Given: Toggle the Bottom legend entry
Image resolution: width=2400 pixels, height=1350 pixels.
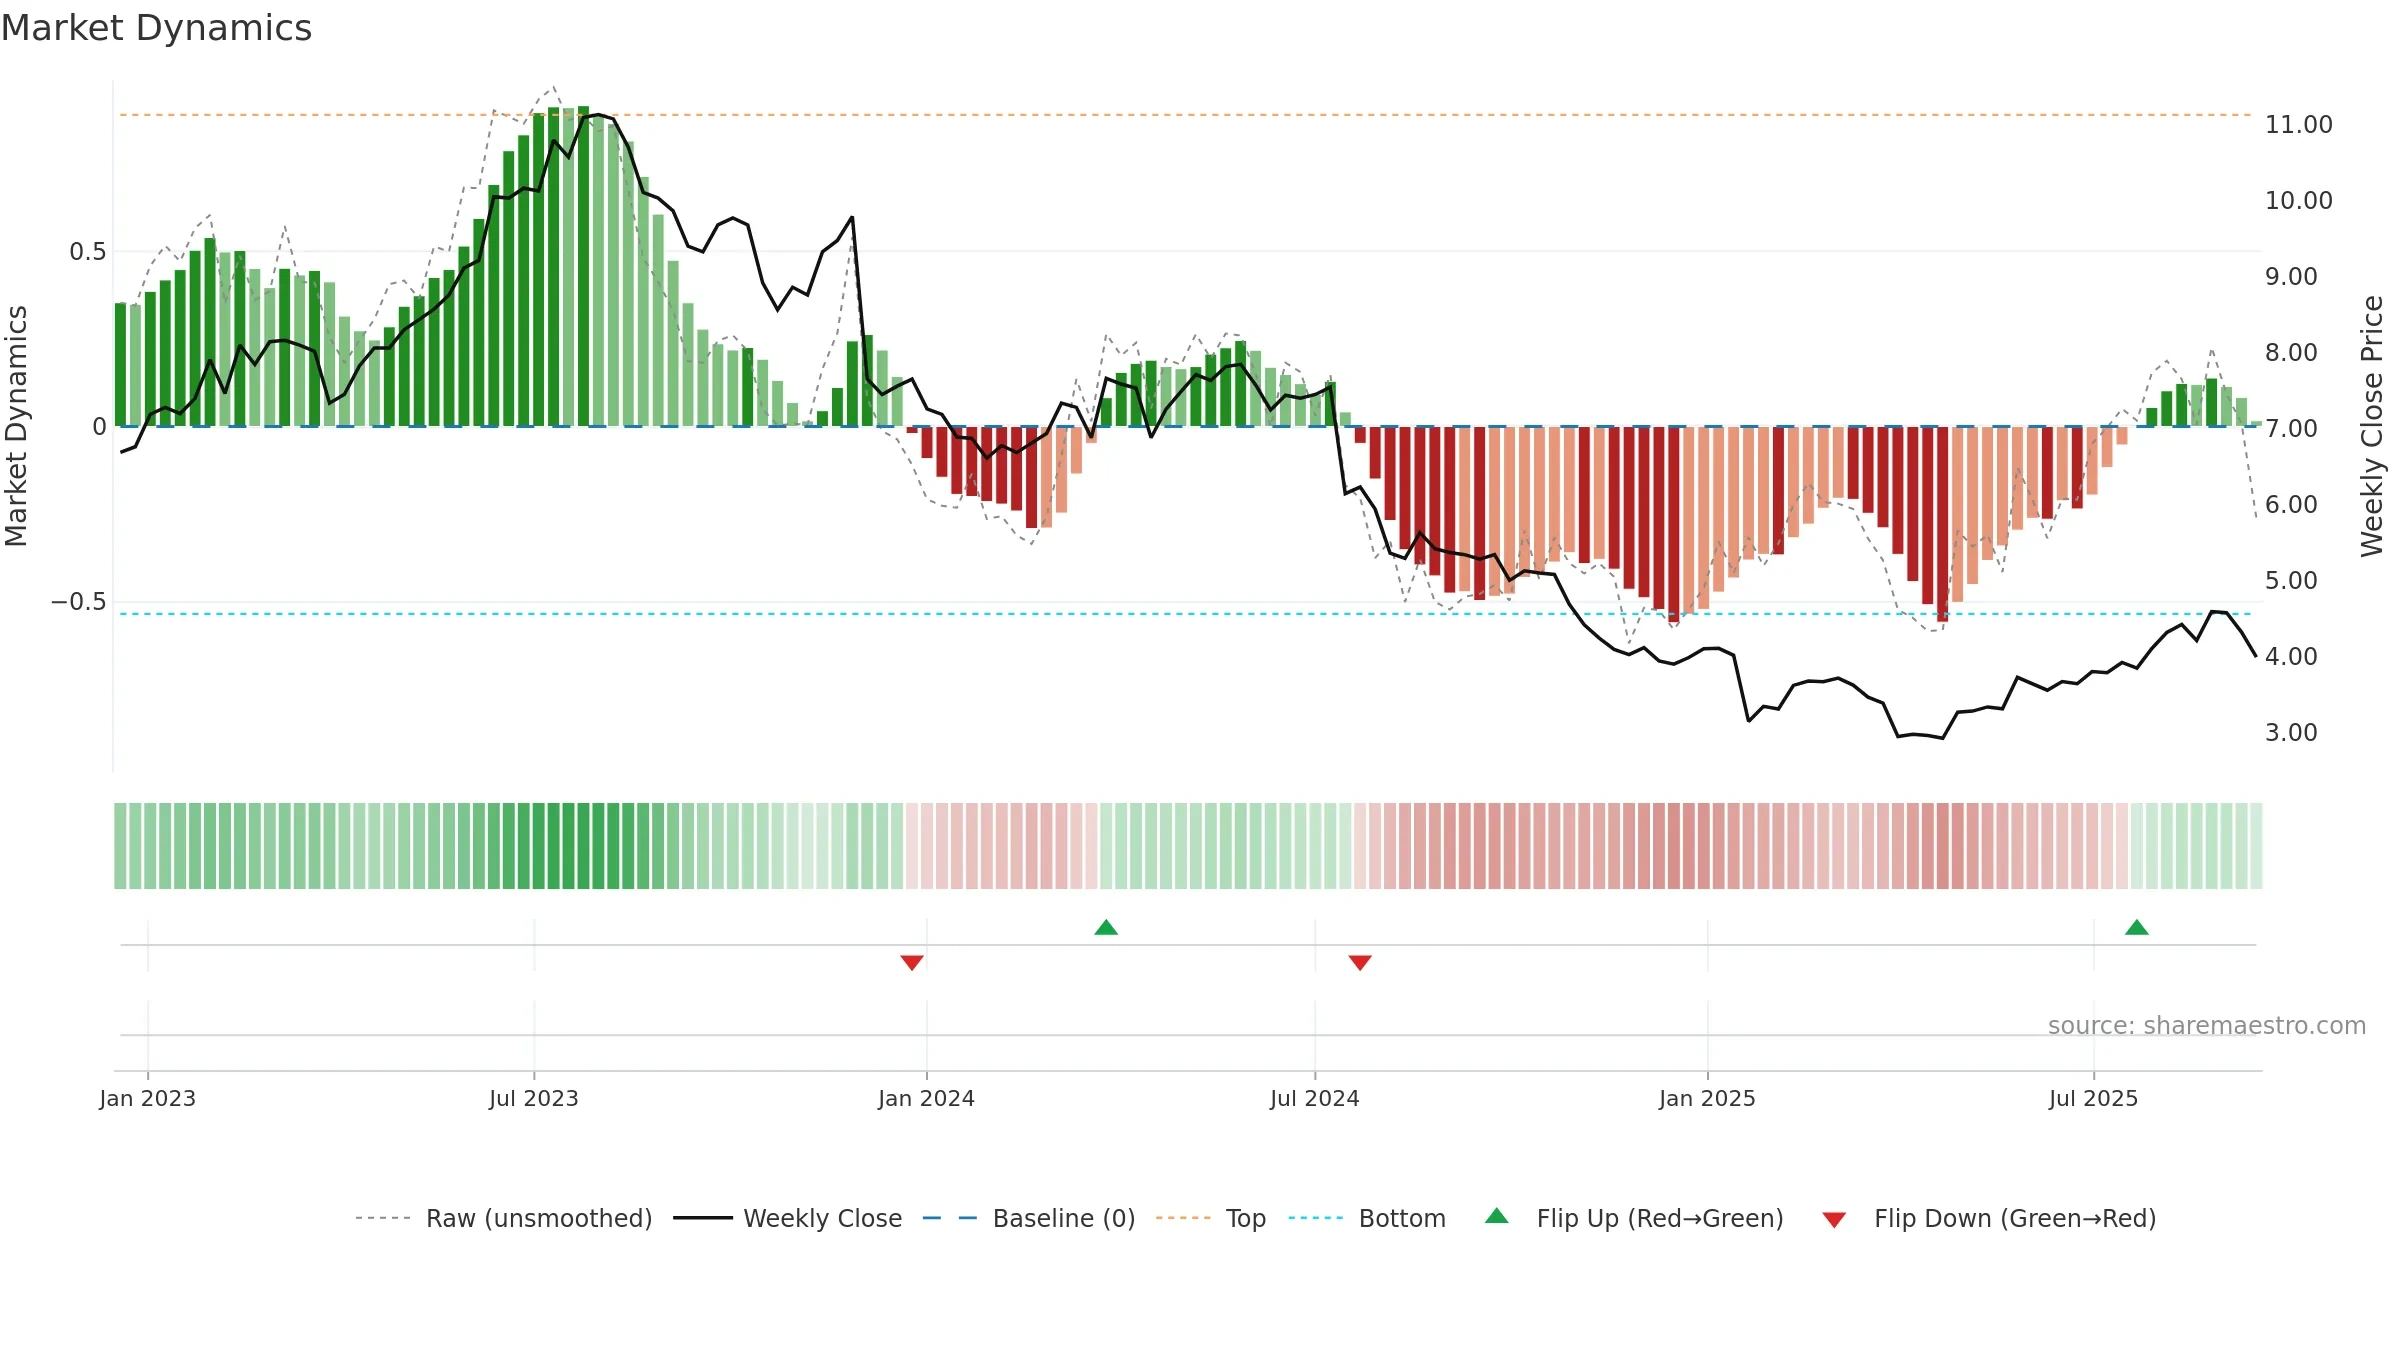Looking at the screenshot, I should click(1367, 1218).
